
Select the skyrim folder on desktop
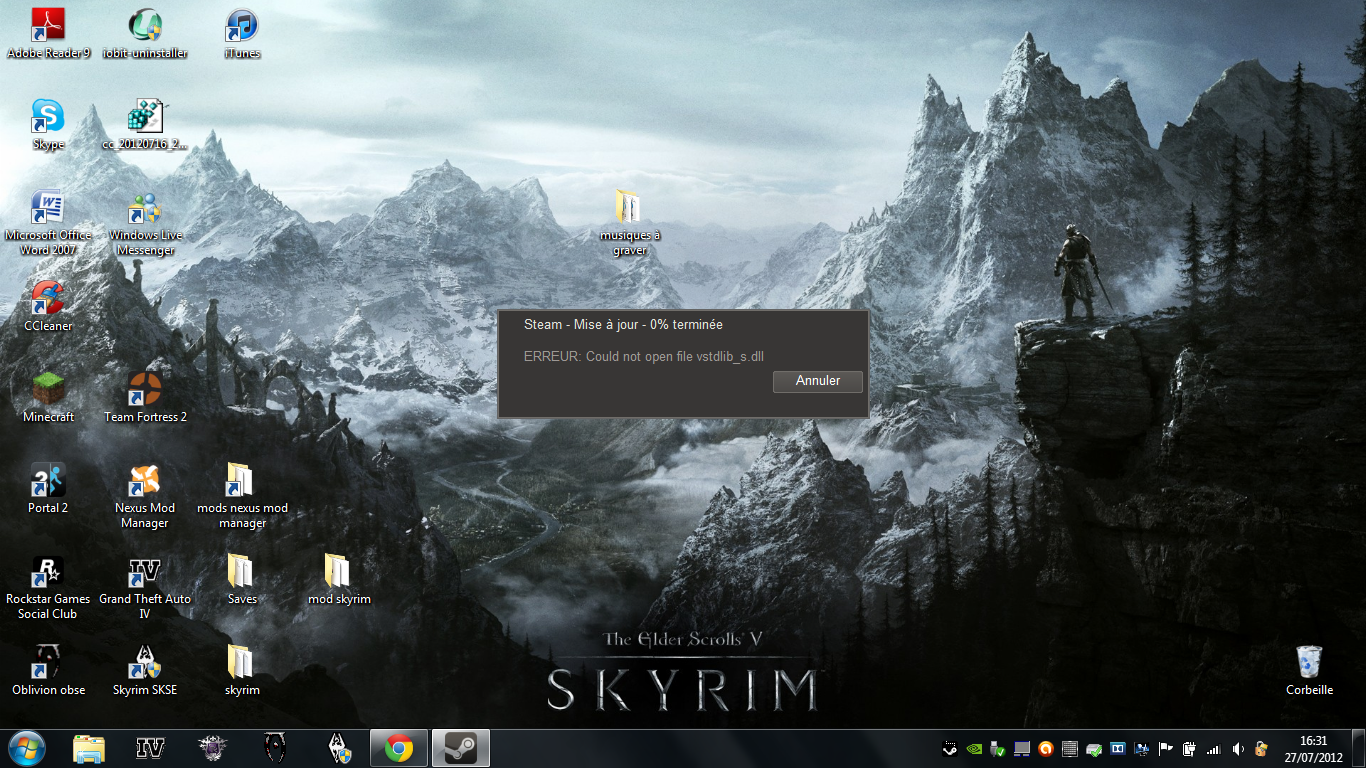tap(242, 670)
